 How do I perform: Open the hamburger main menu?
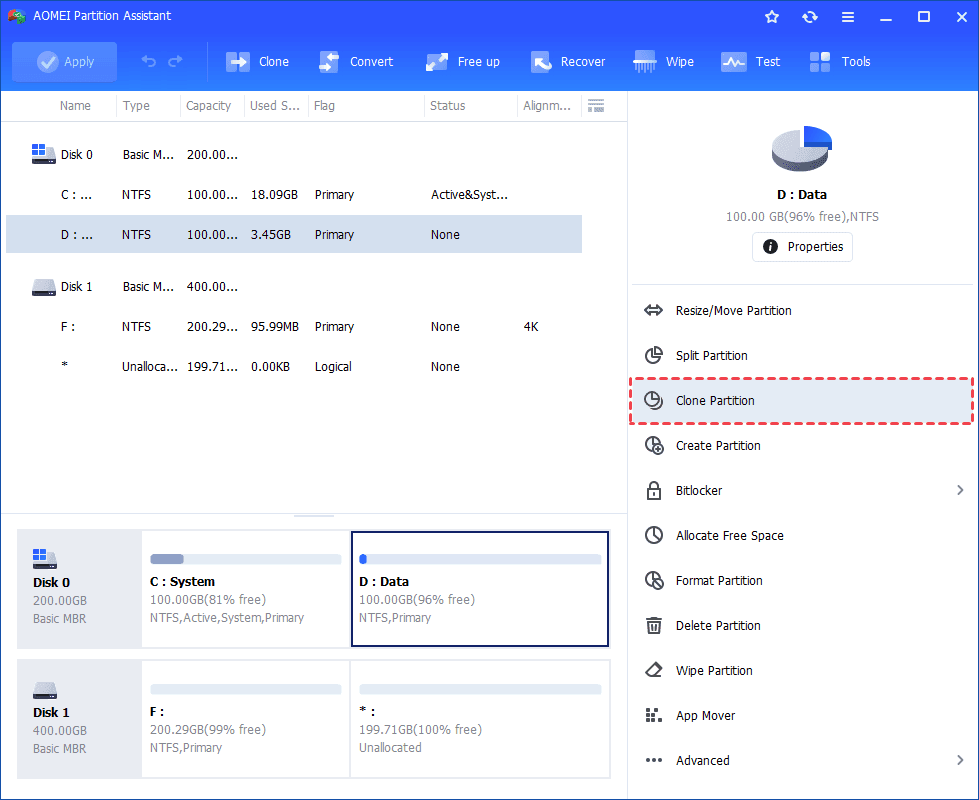846,16
